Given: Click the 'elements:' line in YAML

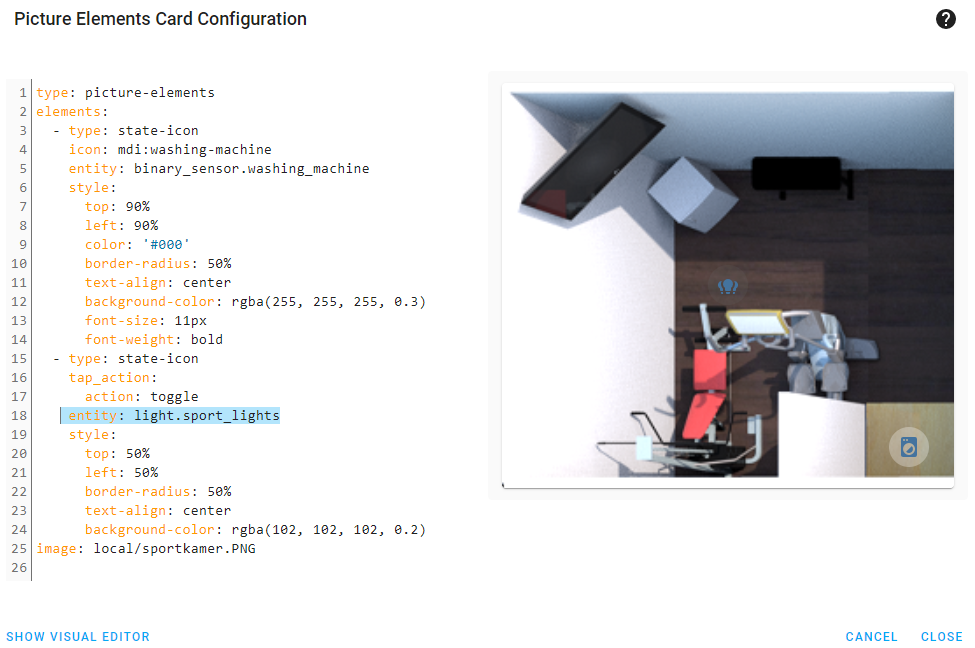Looking at the screenshot, I should click(x=72, y=112).
